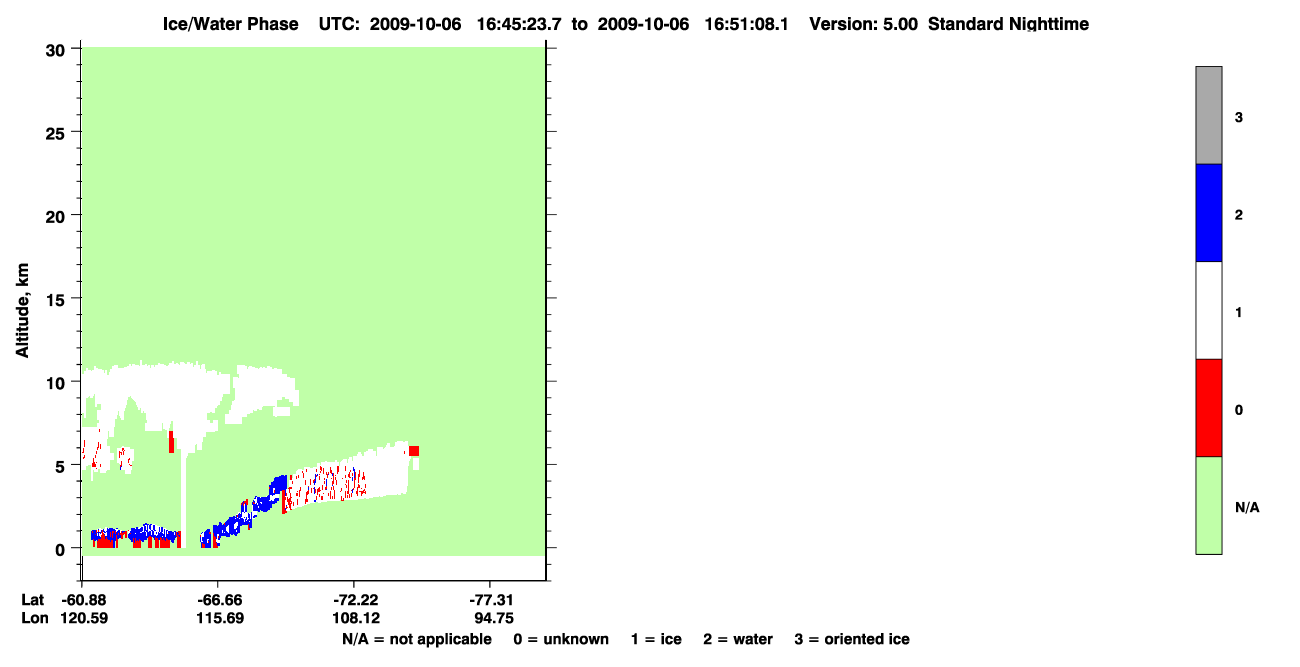Click the 'Version: 5.00' text
Screen dimensions: 1300x667
(864, 24)
